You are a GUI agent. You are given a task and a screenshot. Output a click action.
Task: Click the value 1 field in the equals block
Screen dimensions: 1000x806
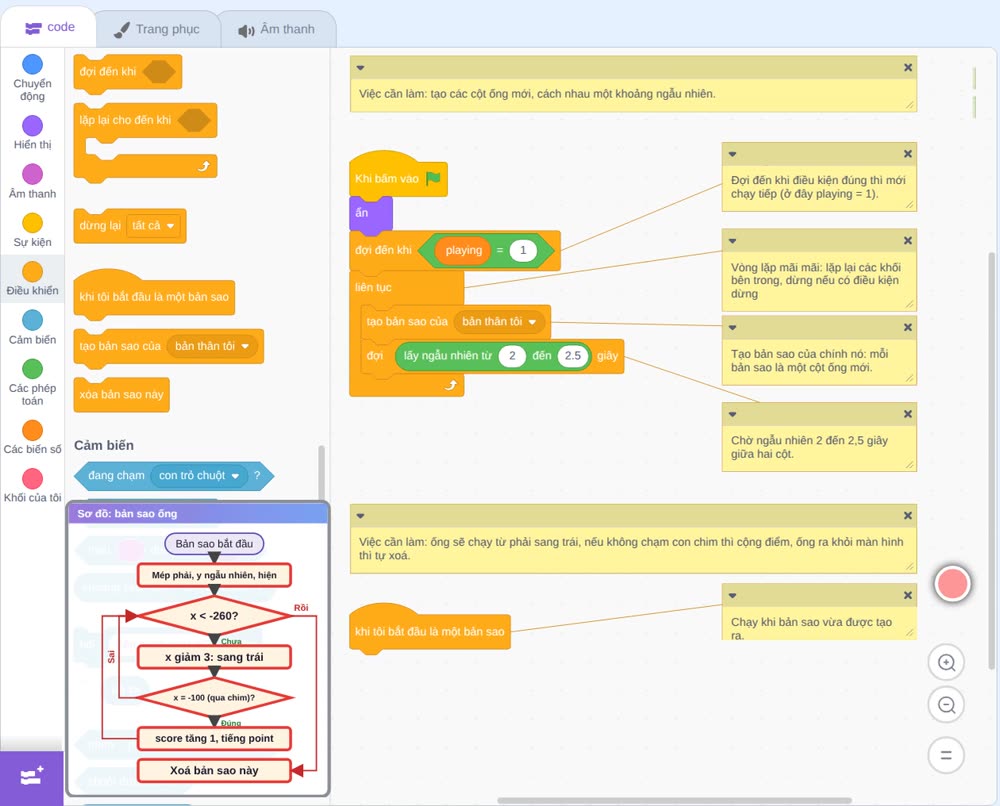click(523, 250)
